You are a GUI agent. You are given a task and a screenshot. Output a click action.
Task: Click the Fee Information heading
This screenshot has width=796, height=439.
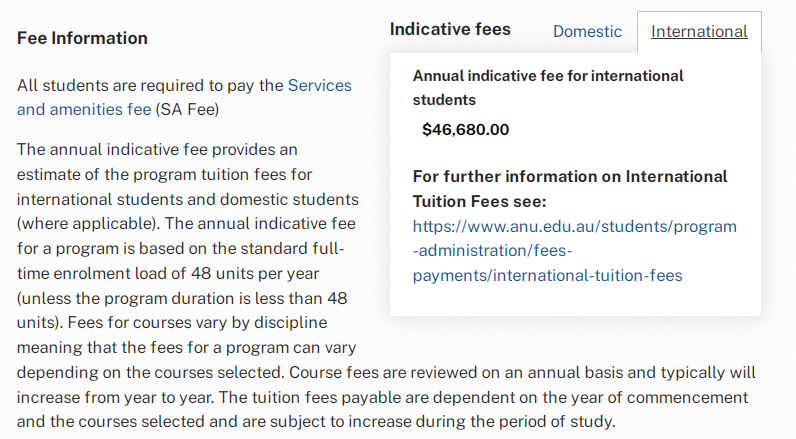click(82, 38)
